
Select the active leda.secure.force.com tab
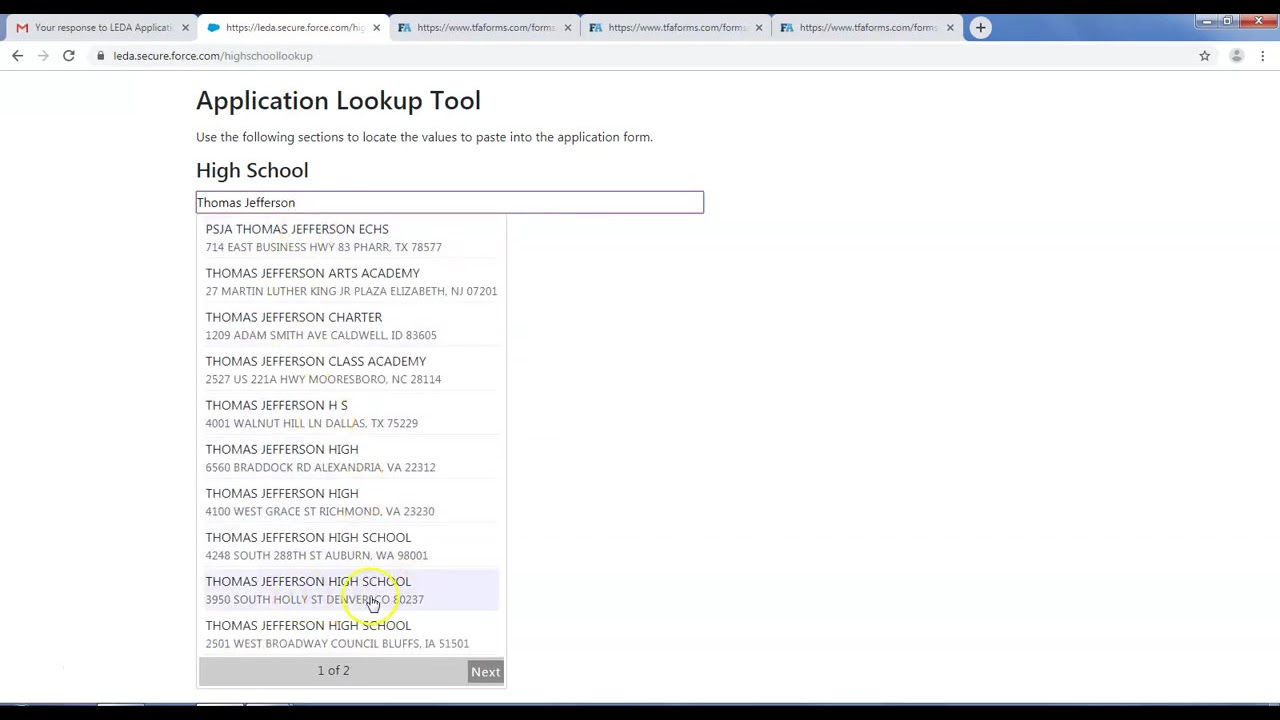(x=292, y=28)
